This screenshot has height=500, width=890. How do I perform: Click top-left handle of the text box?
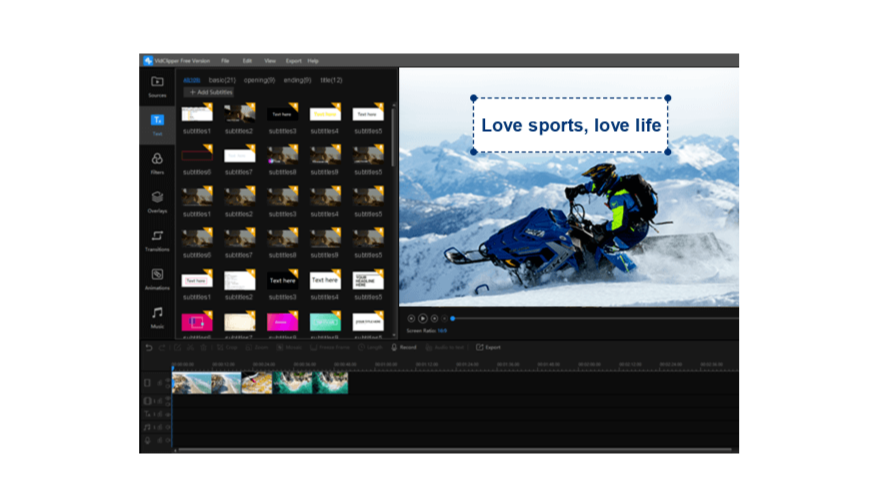pyautogui.click(x=474, y=98)
